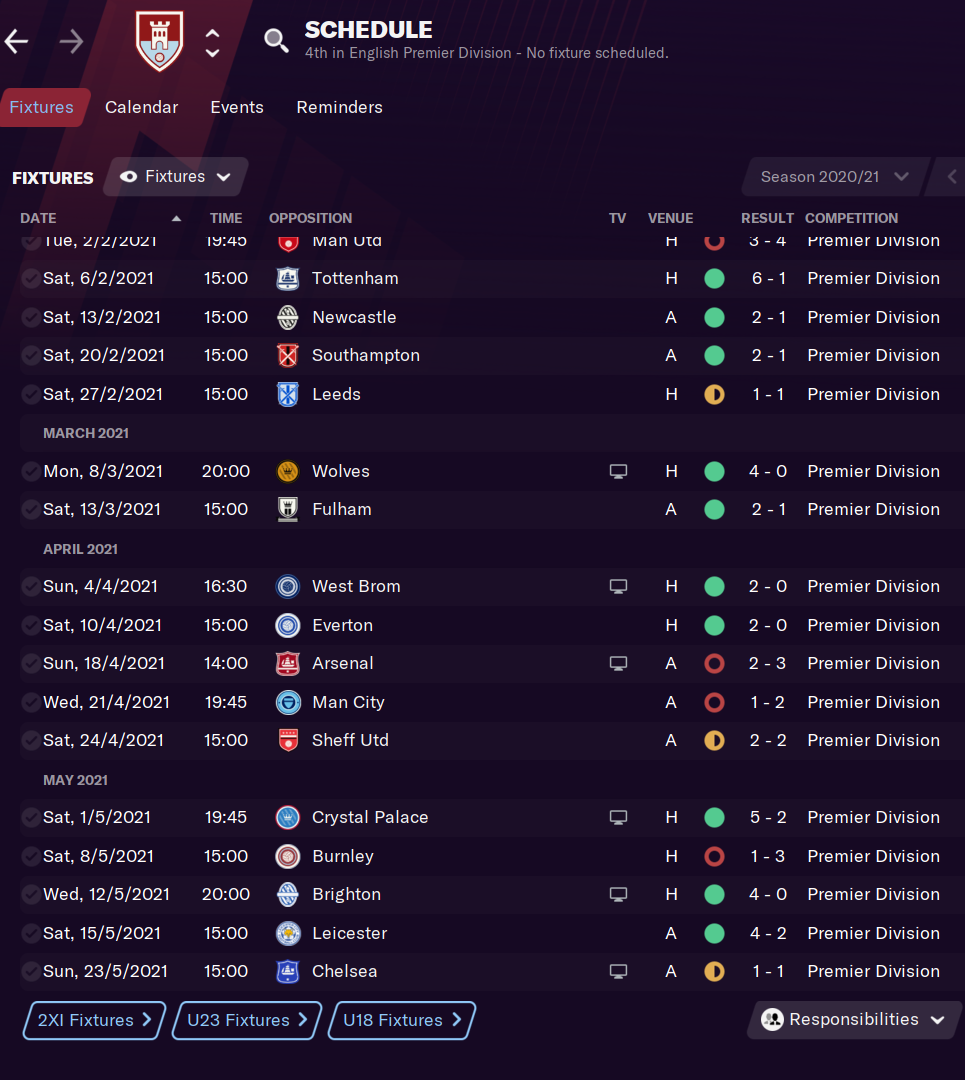The width and height of the screenshot is (965, 1080).
Task: Open the U23 Fixtures button
Action: [248, 1020]
